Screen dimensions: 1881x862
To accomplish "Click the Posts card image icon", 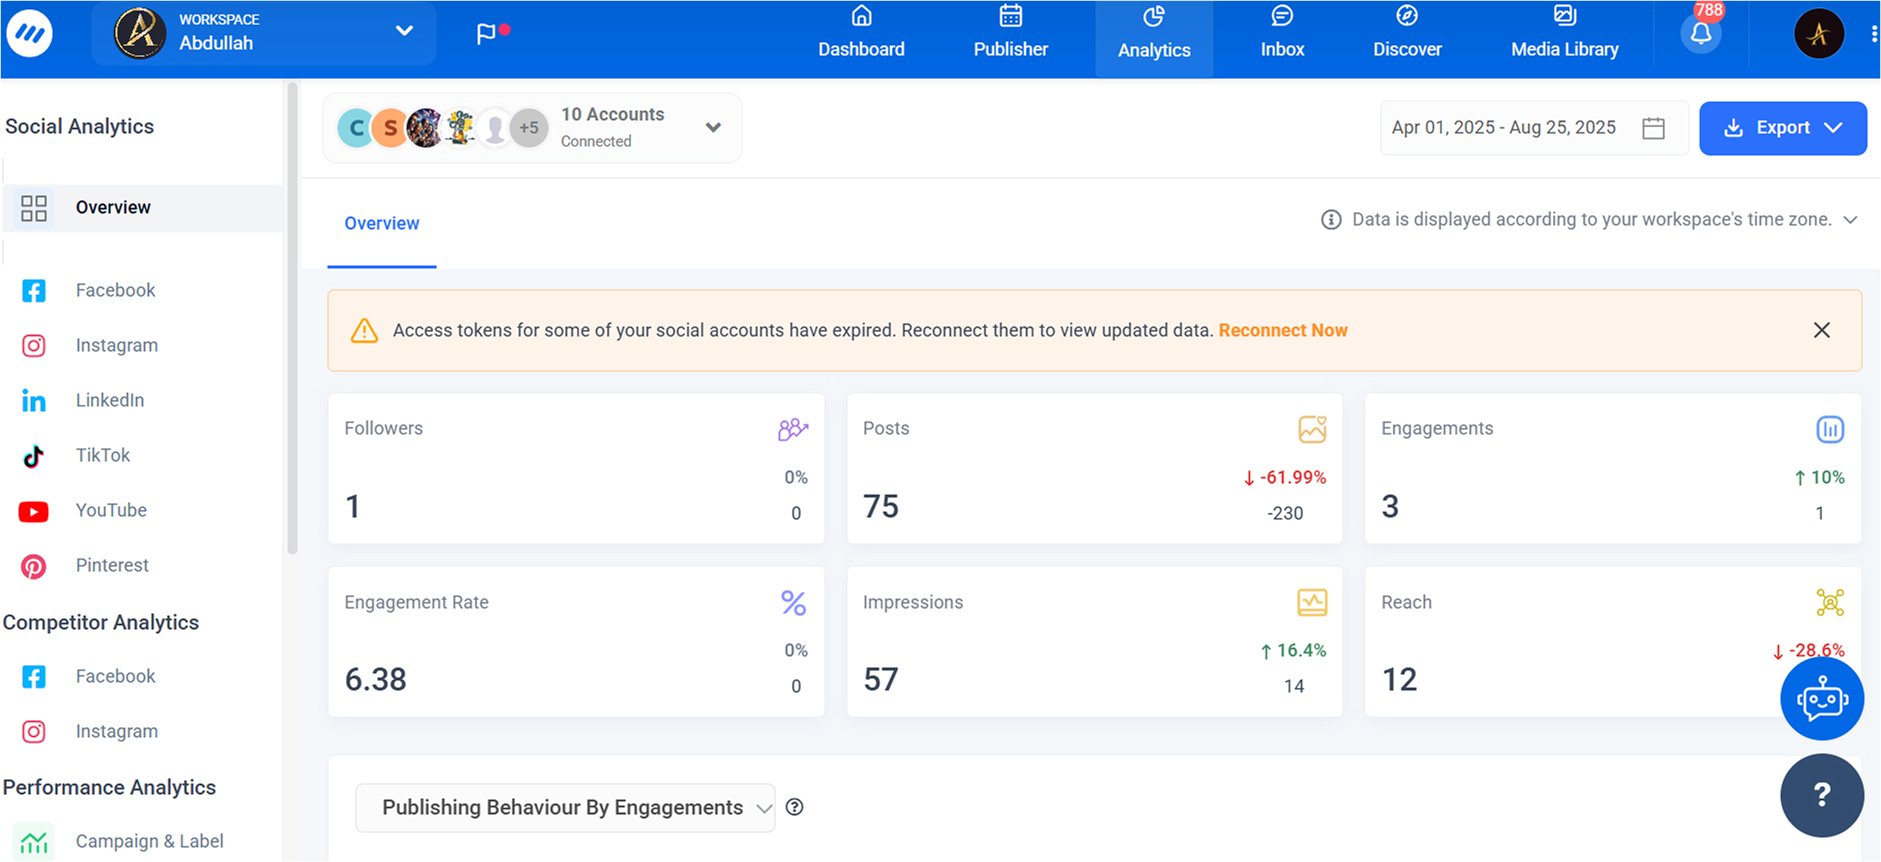I will pyautogui.click(x=1312, y=429).
